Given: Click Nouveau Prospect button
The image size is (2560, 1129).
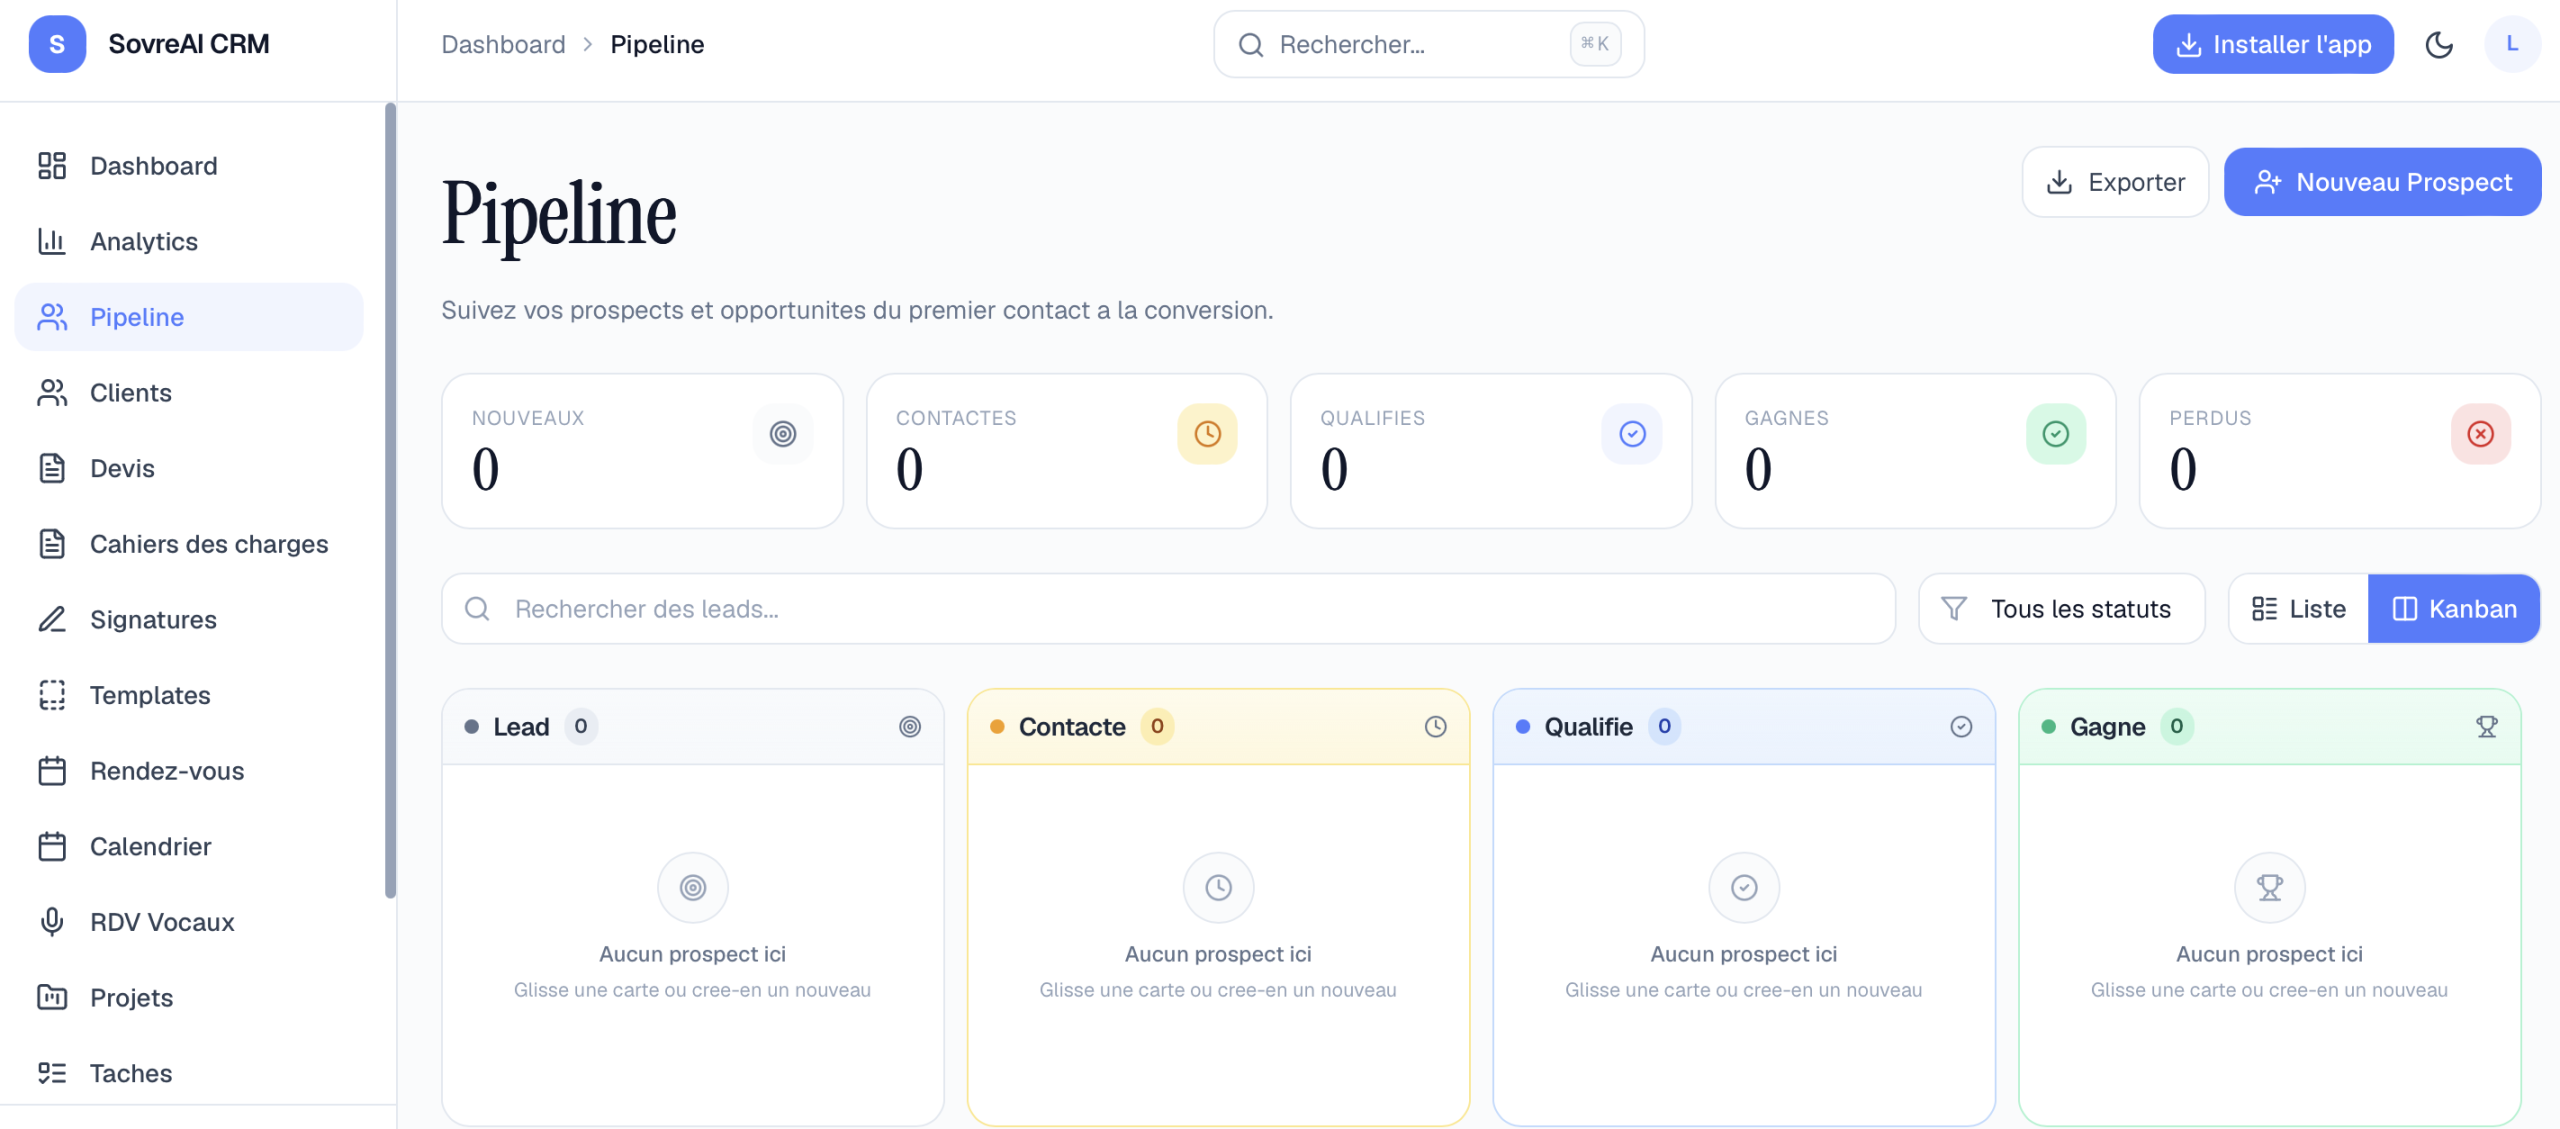Looking at the screenshot, I should click(x=2382, y=182).
